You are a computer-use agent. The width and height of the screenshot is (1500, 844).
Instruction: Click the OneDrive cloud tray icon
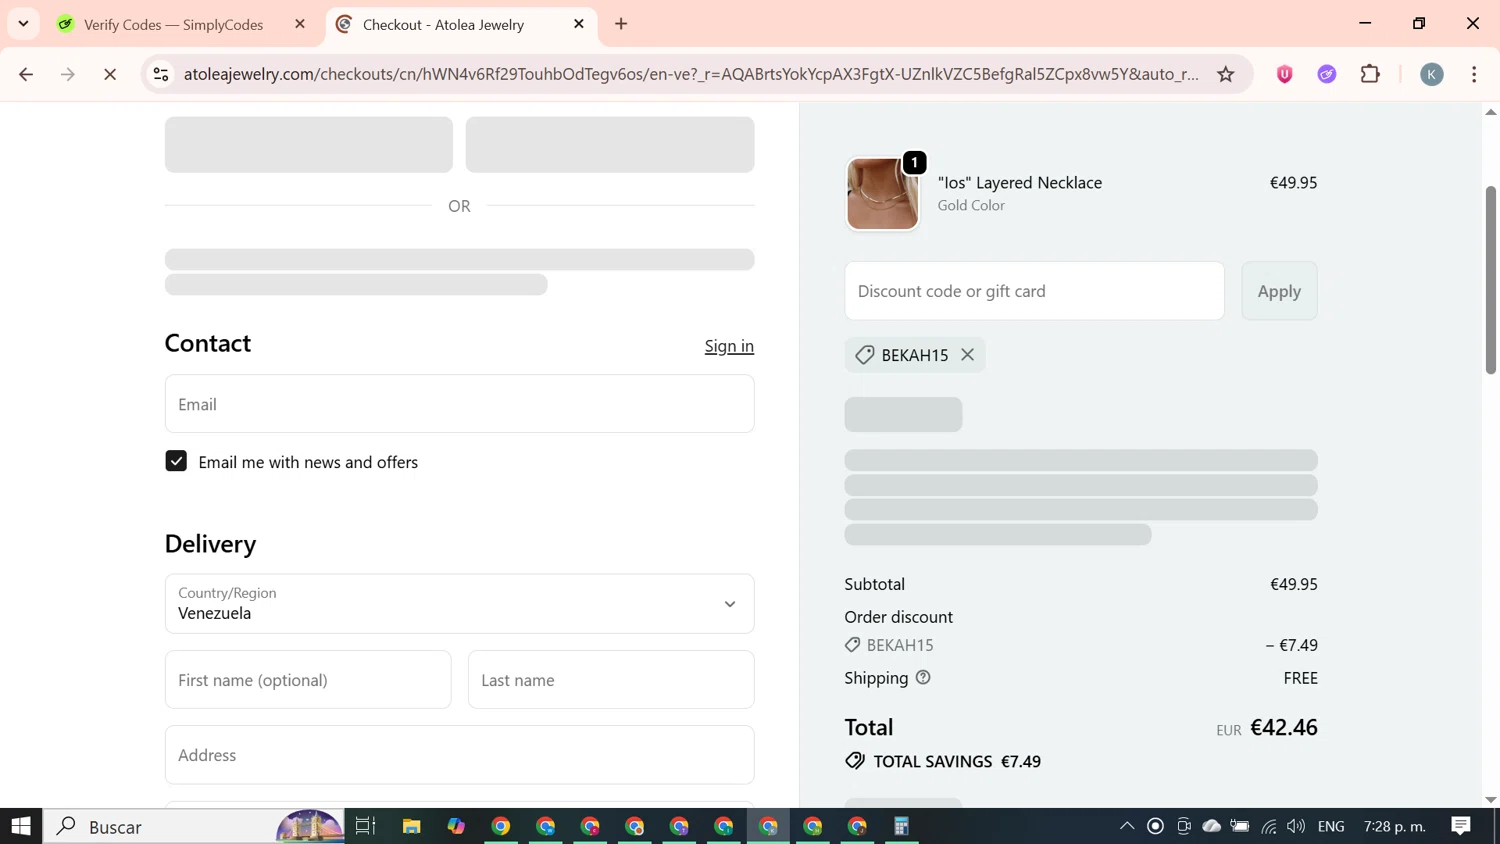[x=1212, y=826]
